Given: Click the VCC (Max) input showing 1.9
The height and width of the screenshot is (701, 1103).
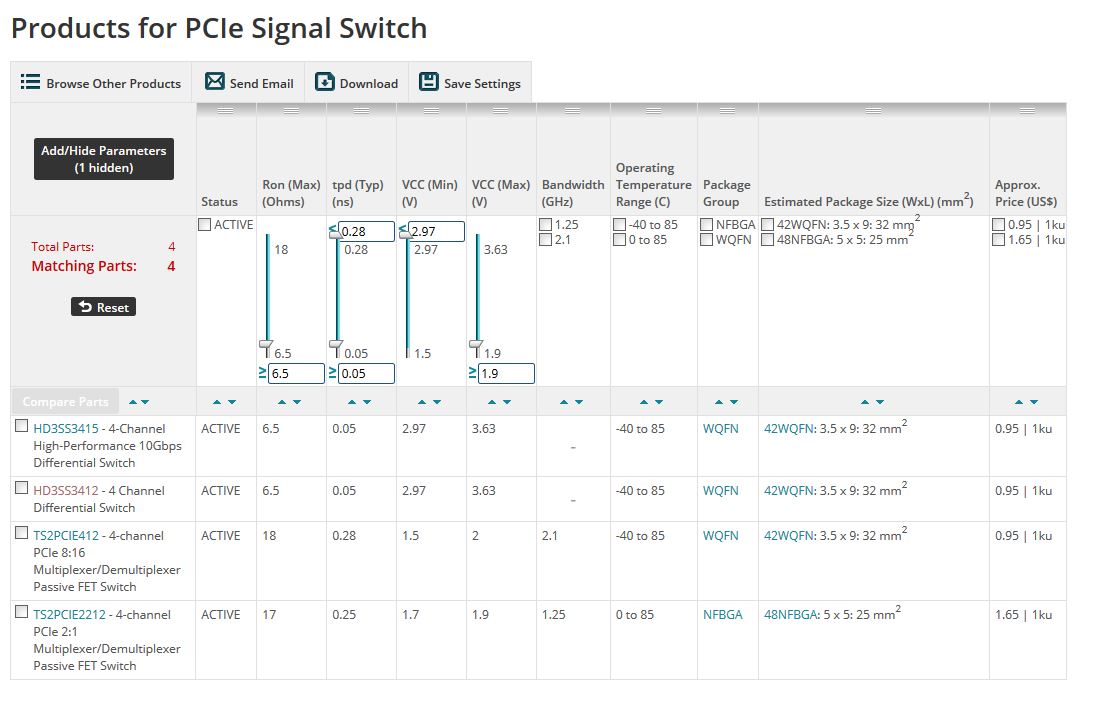Looking at the screenshot, I should coord(506,373).
